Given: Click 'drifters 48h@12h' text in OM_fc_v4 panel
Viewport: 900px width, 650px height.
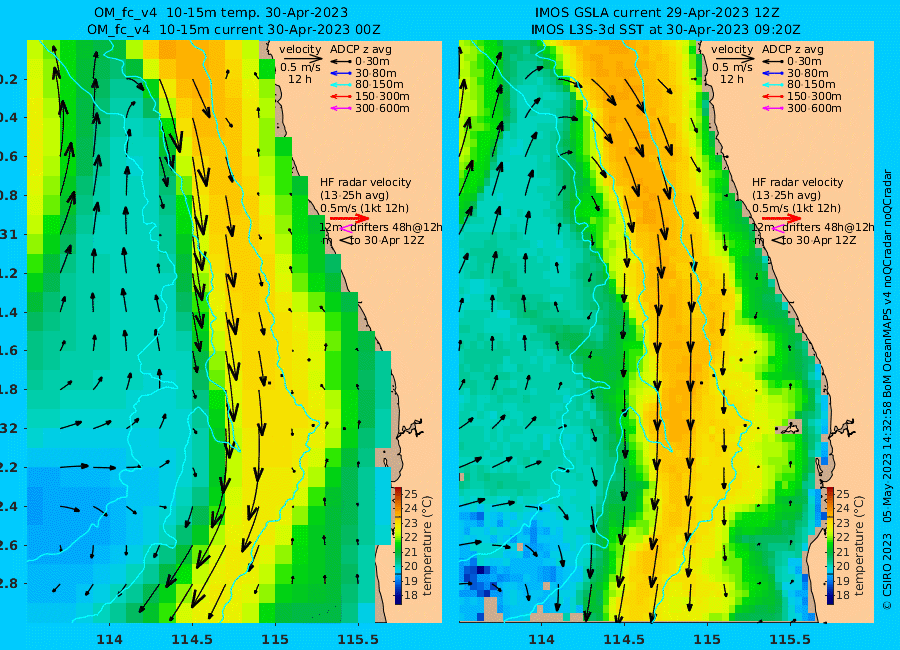Looking at the screenshot, I should coord(398,227).
